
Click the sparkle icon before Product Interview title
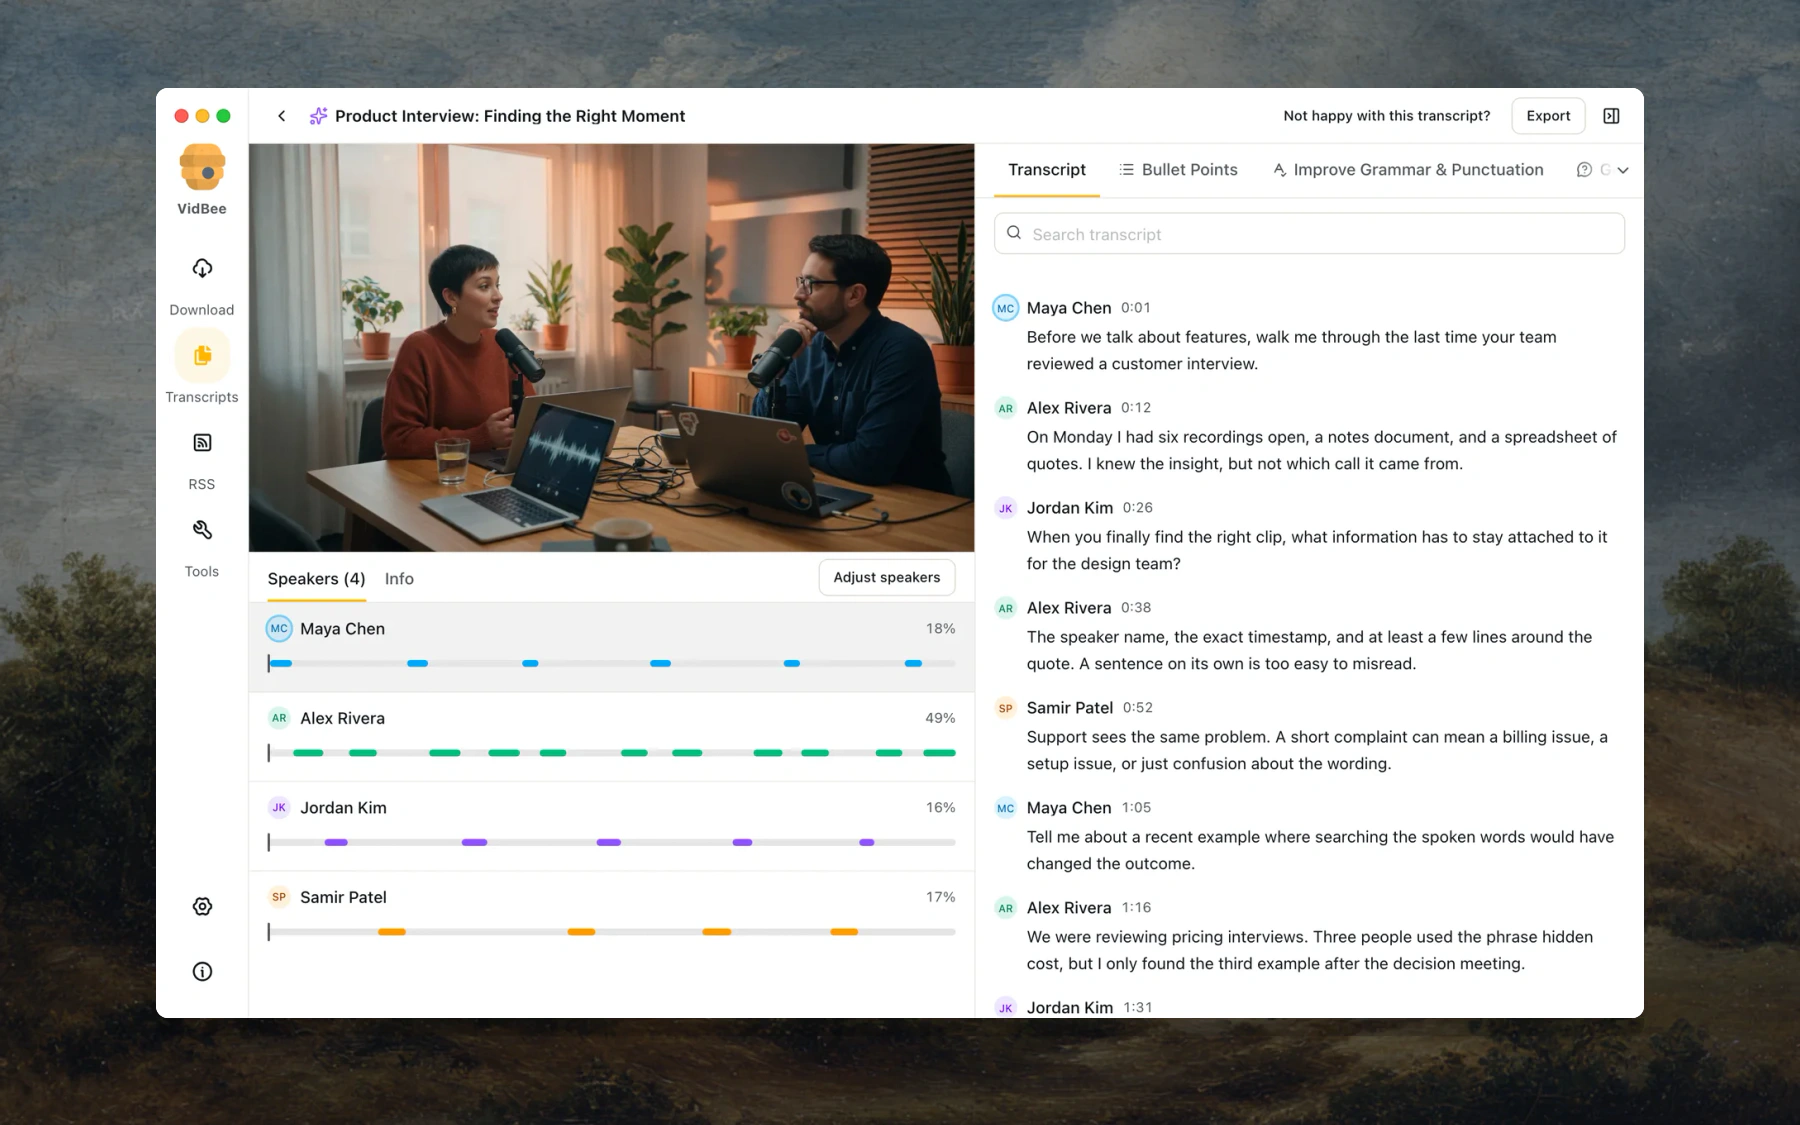click(318, 116)
